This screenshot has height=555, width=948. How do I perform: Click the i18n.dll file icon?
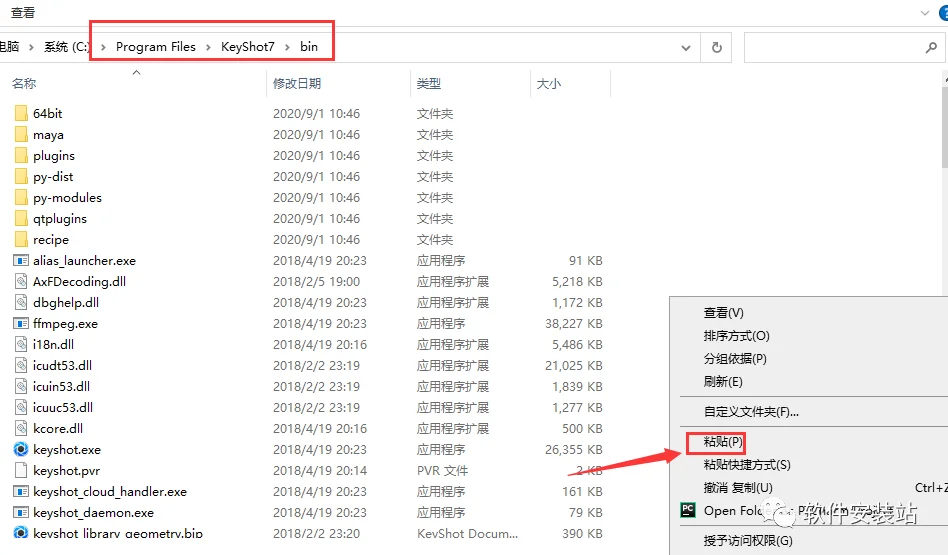21,344
